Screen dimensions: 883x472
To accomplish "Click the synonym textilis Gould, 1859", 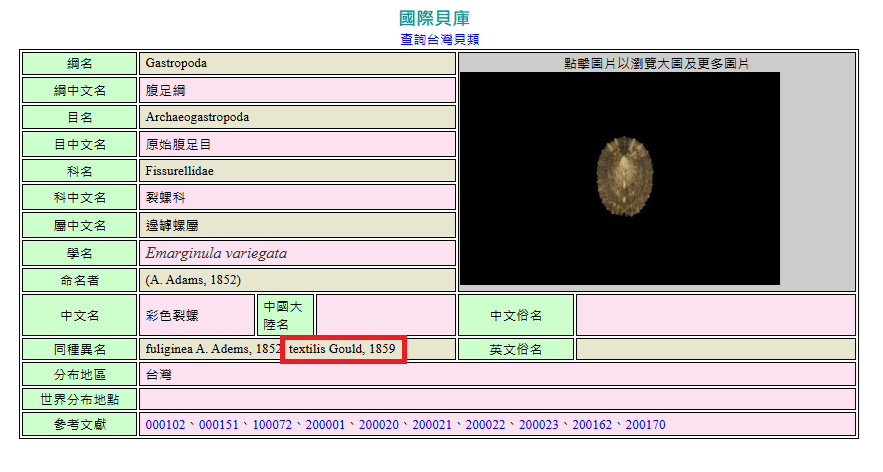I will click(x=342, y=349).
